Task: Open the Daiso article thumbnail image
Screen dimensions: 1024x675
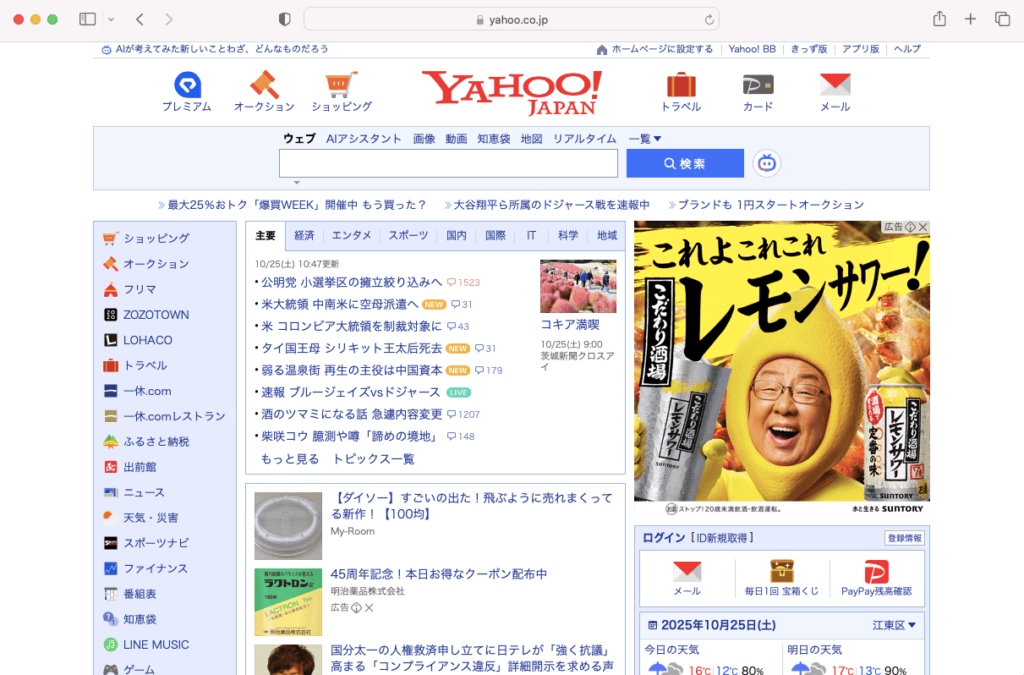Action: (x=288, y=526)
